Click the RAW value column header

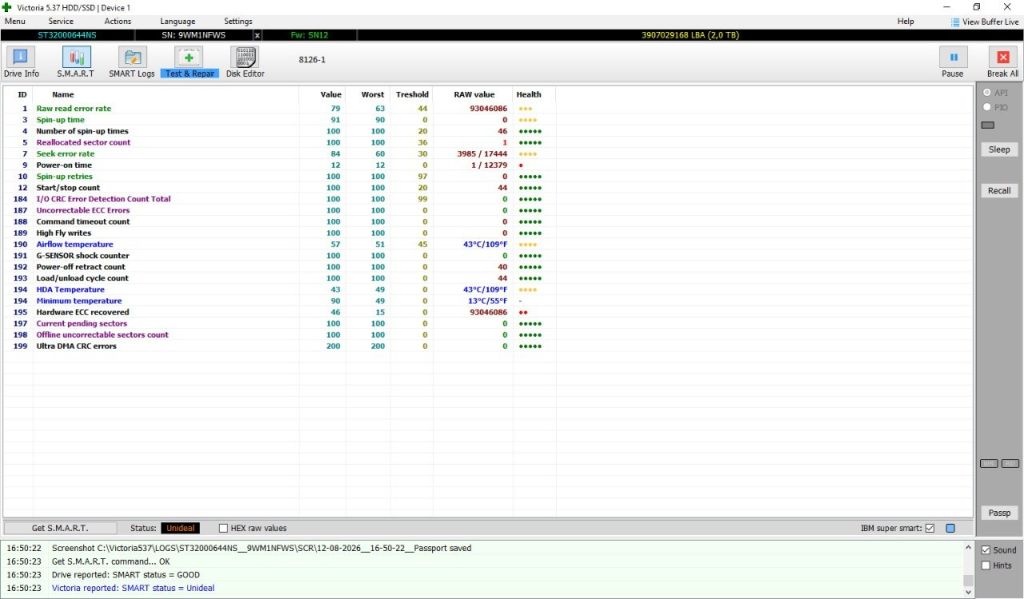coord(474,95)
